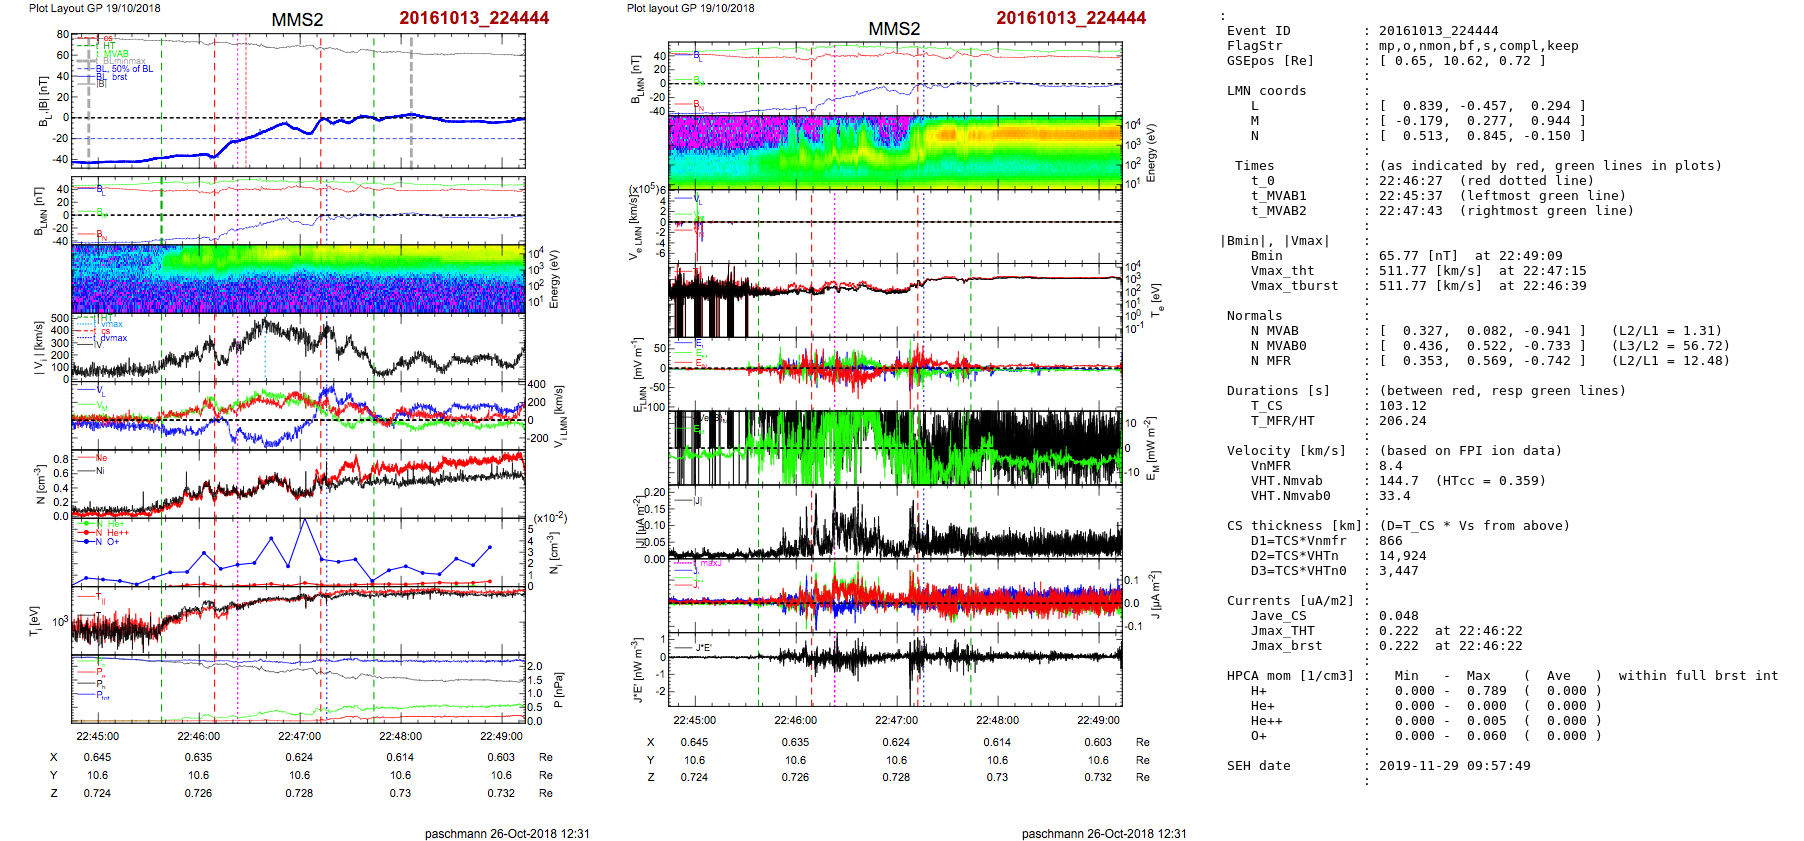Click the 'Event ID' label

(1258, 31)
